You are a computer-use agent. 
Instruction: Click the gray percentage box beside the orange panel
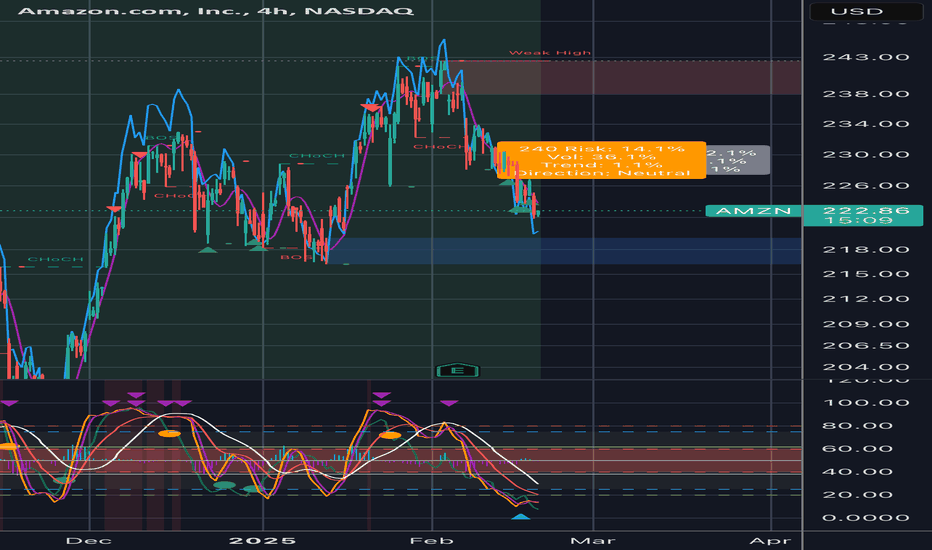738,160
